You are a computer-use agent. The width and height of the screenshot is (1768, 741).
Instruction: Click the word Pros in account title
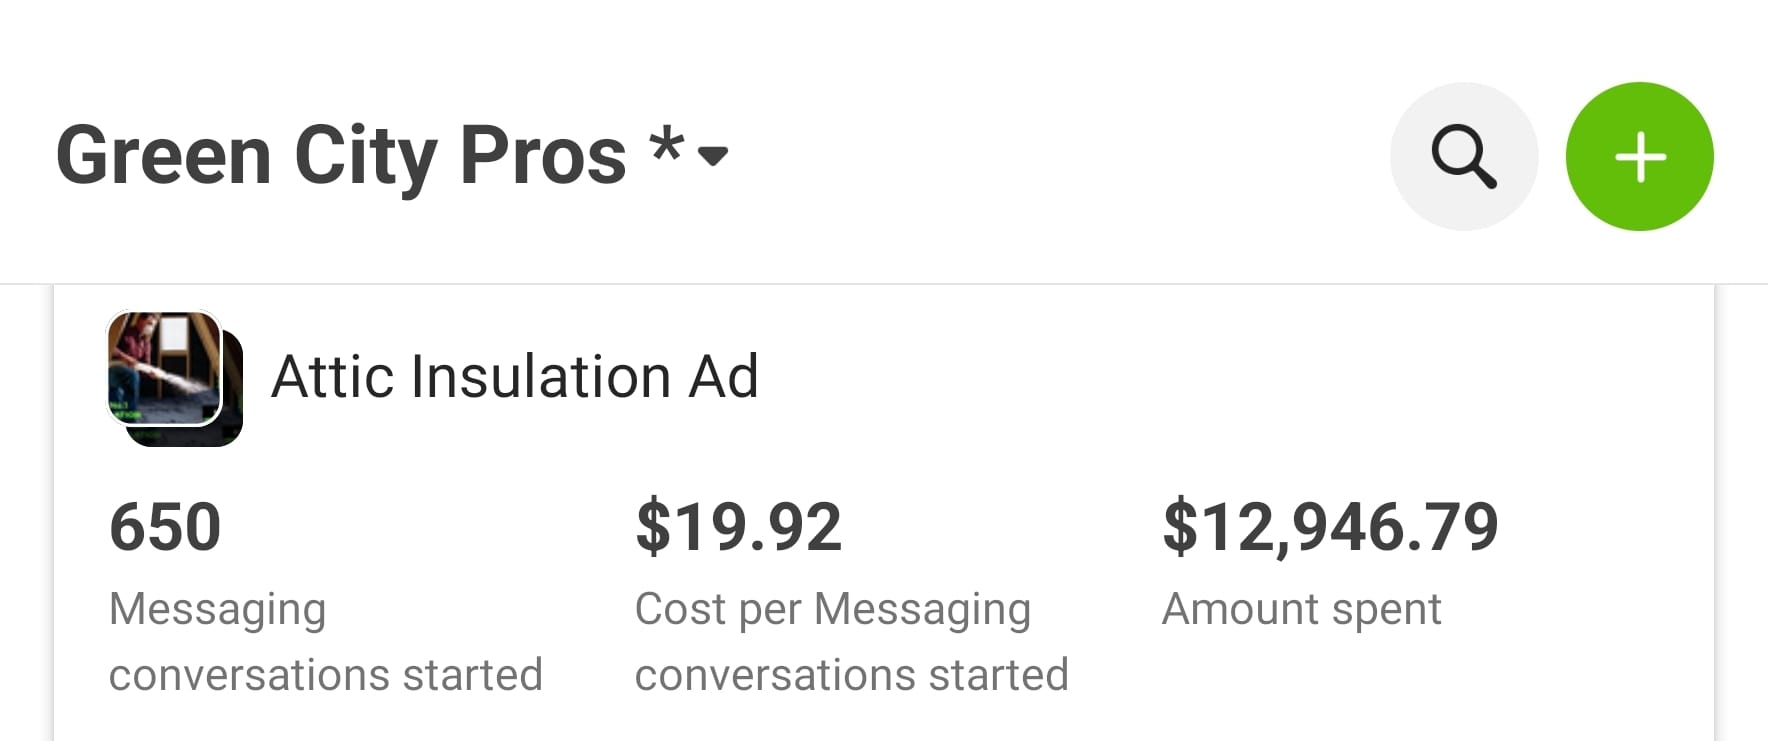(x=542, y=156)
